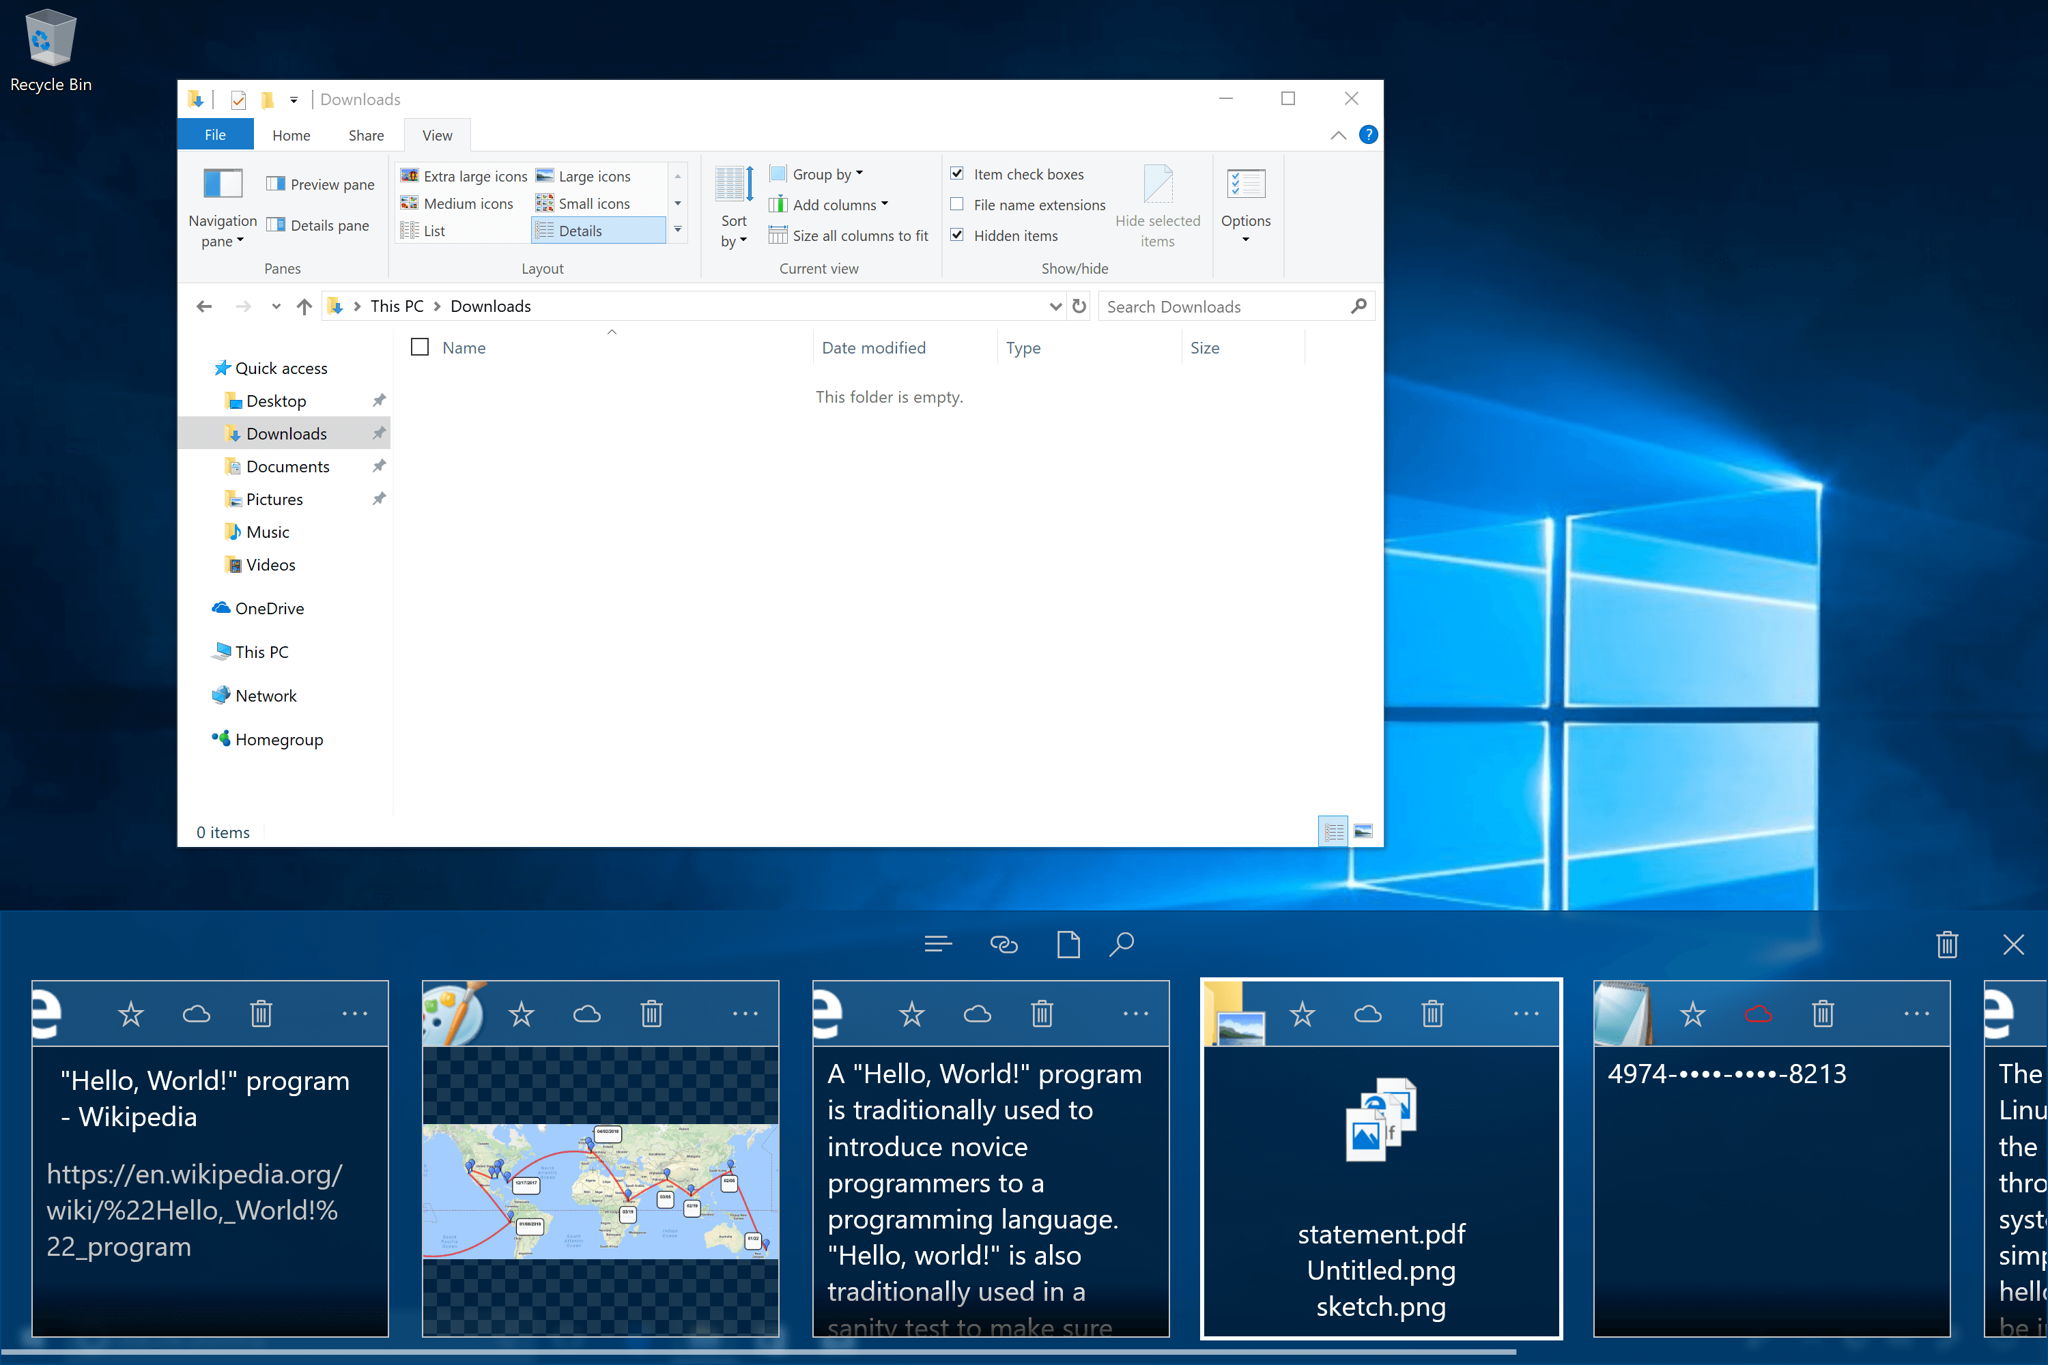
Task: Select the world map image thumbnail
Action: 600,1191
